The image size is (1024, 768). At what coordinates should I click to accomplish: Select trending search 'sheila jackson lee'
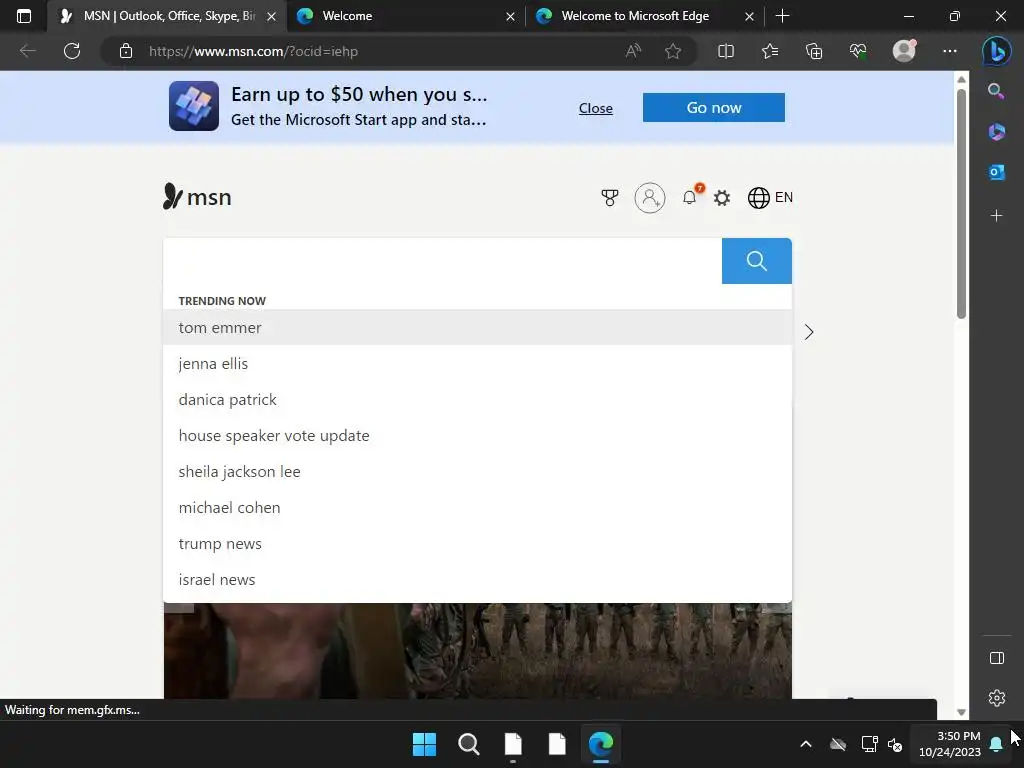(477, 472)
